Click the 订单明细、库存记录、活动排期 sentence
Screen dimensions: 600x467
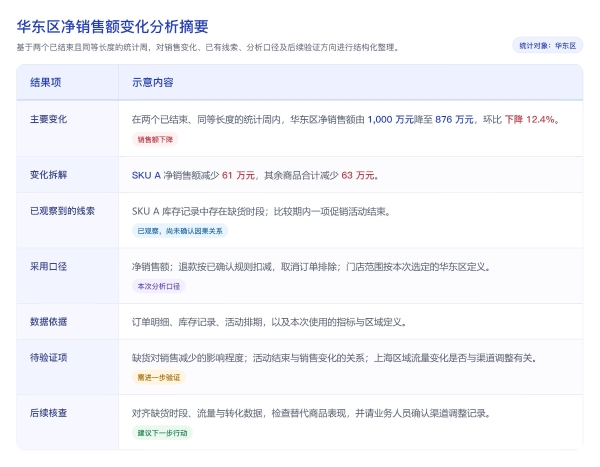[269, 322]
